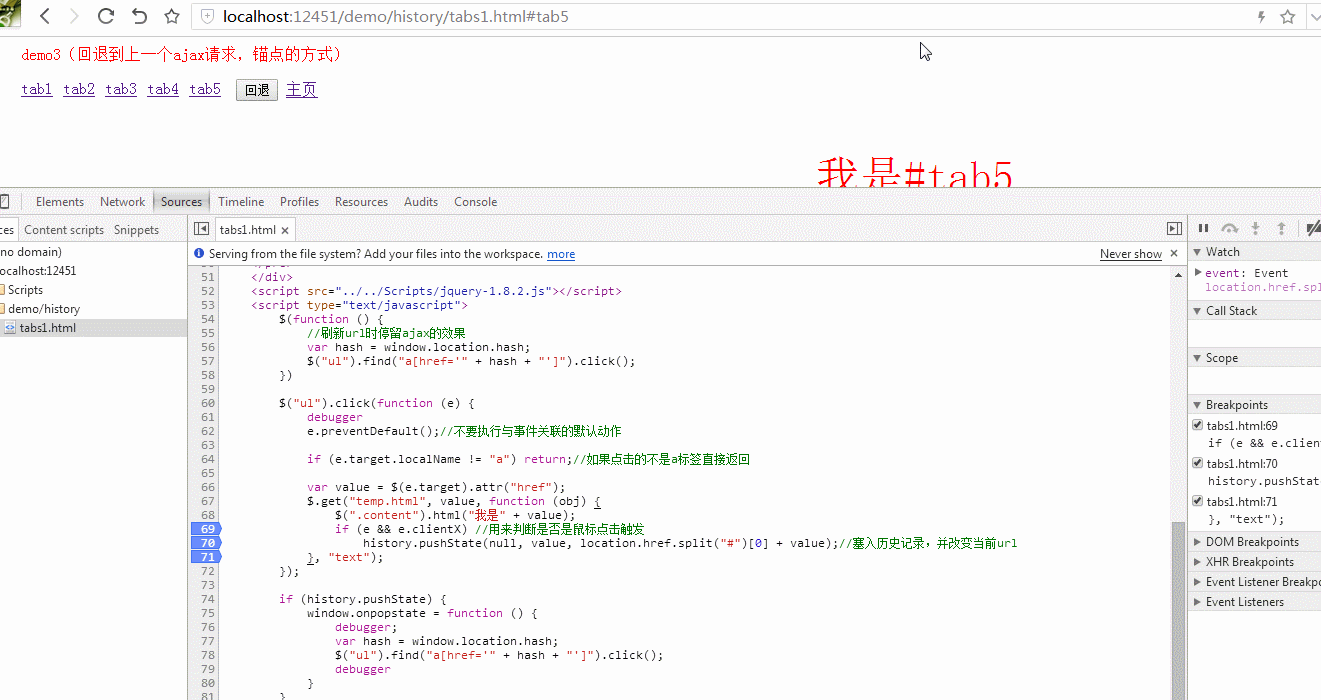Open the tab3 link
This screenshot has width=1321, height=700.
pyautogui.click(x=121, y=90)
